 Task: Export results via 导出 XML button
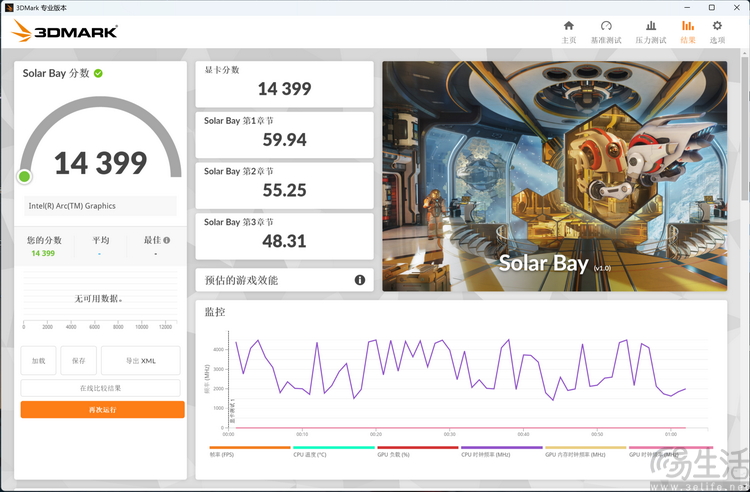pyautogui.click(x=141, y=361)
